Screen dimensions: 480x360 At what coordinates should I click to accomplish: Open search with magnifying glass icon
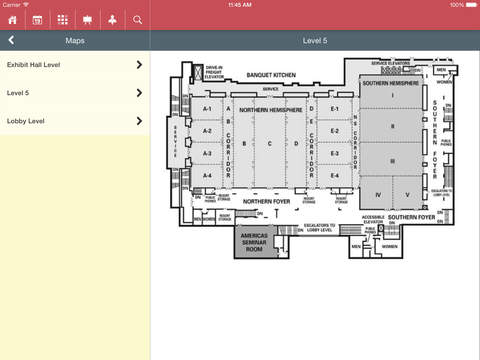point(137,20)
